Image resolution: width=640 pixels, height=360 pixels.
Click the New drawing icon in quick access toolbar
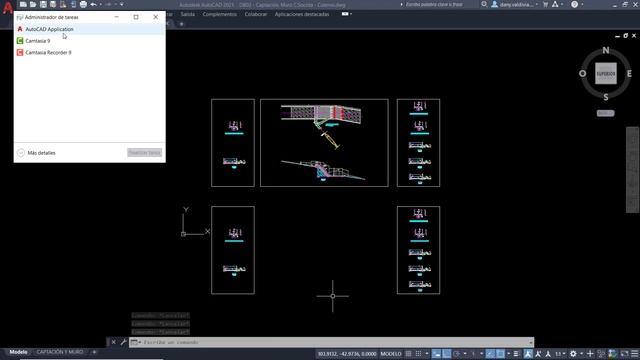[23, 4]
